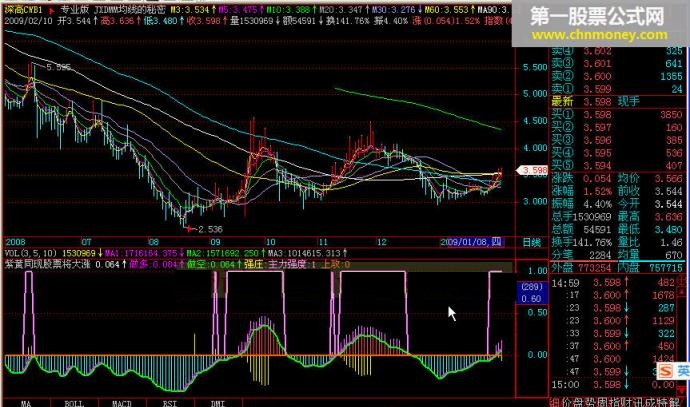Viewport: 690px width, 407px height.
Task: Click the 买⑤ 3.594 bid row
Action: click(x=617, y=166)
